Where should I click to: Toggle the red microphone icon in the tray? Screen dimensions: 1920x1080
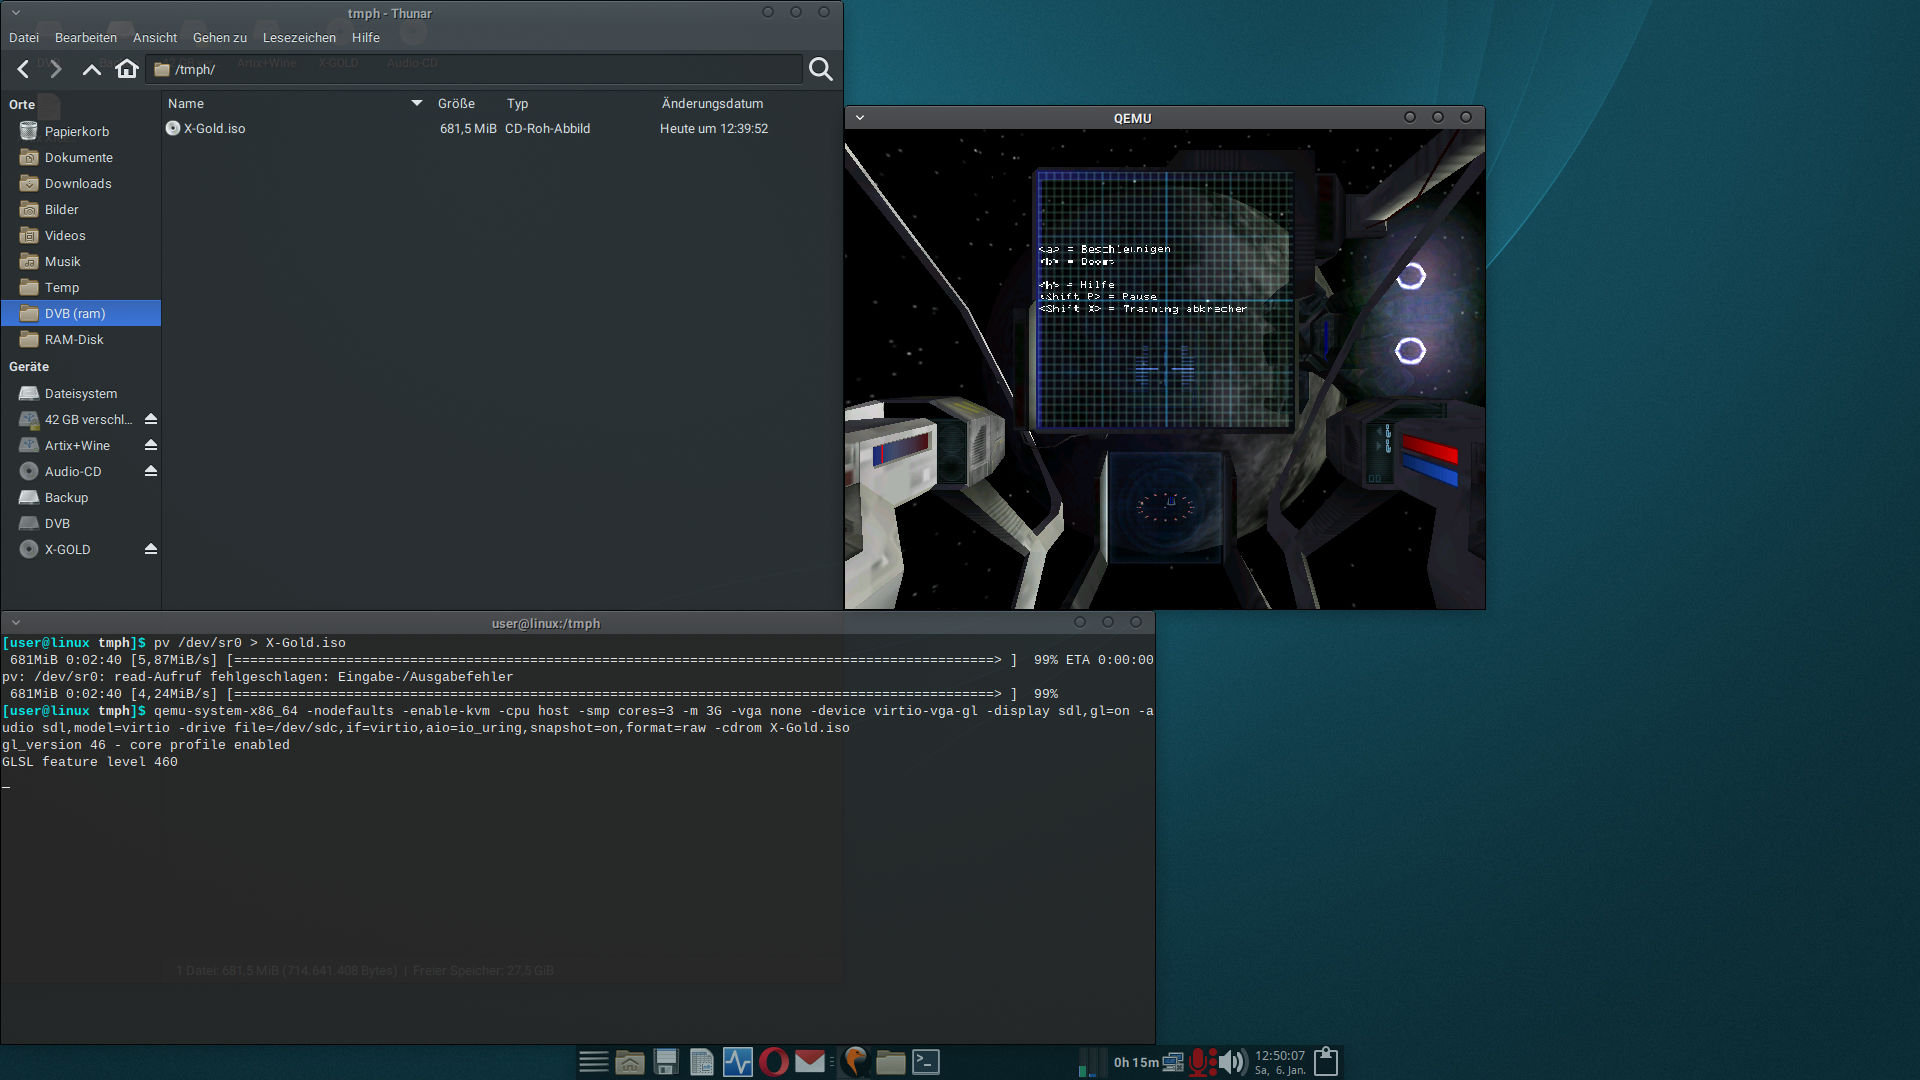tap(1199, 1061)
